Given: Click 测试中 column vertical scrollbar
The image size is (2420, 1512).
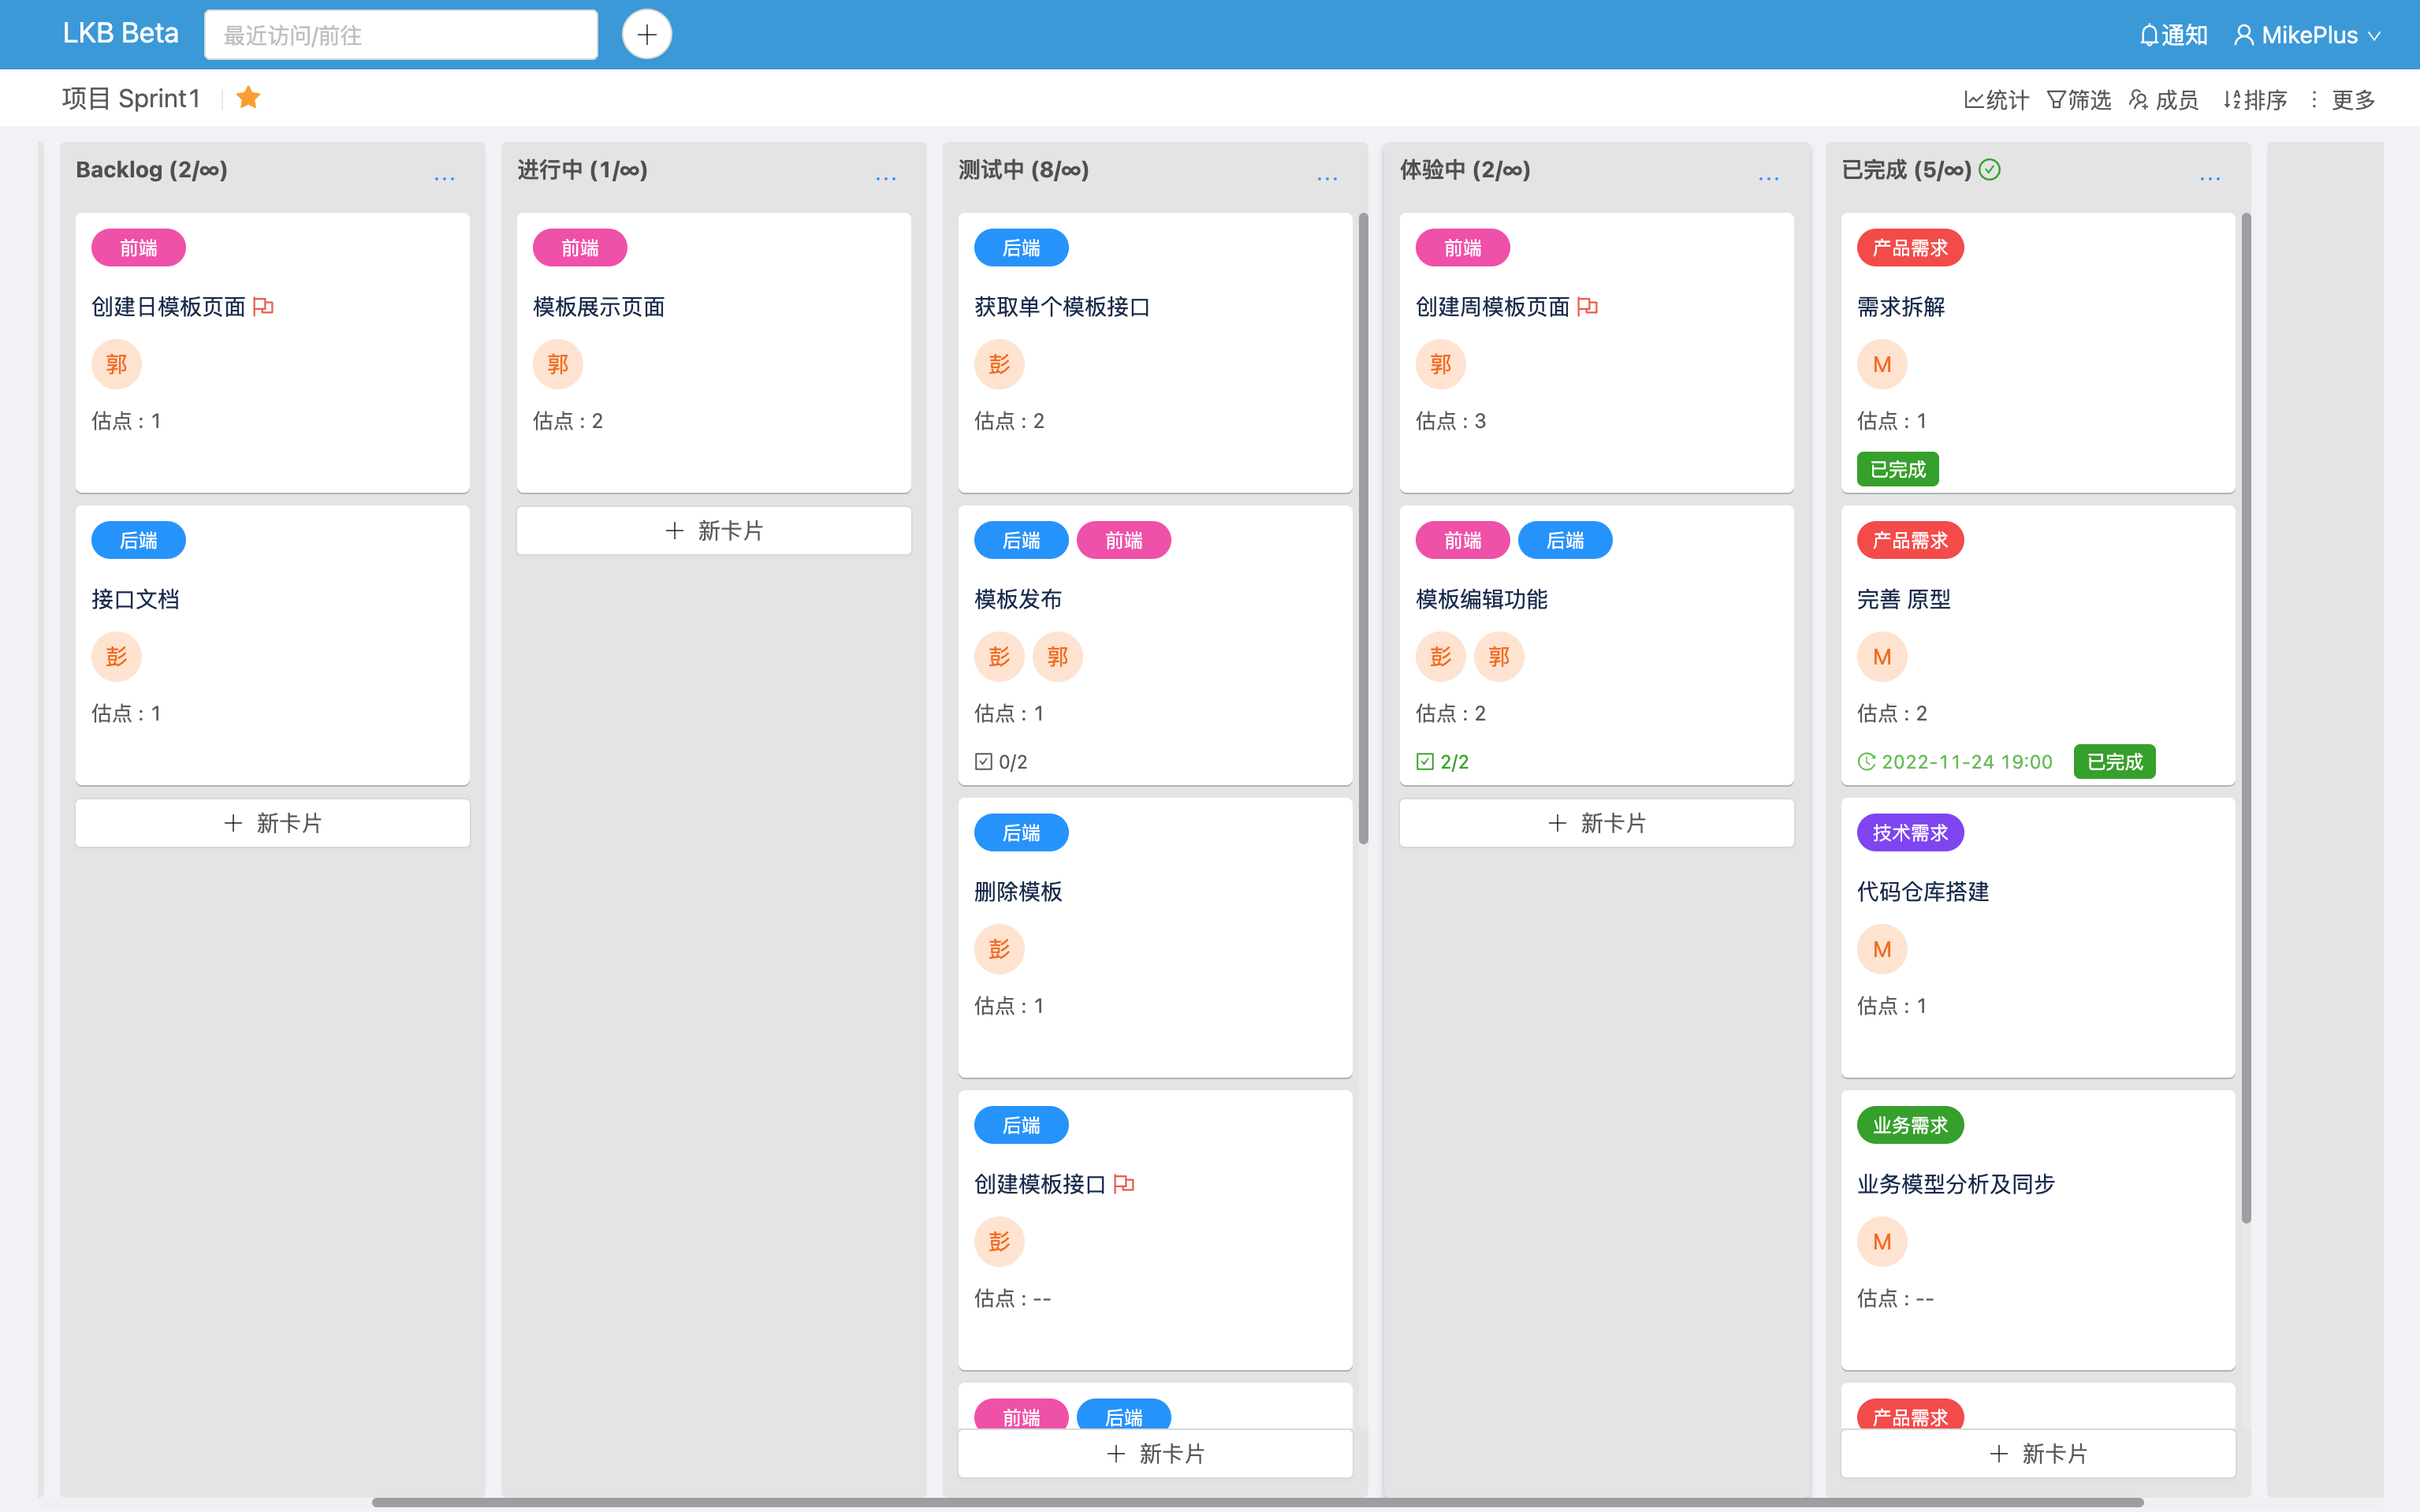Looking at the screenshot, I should 1363,528.
